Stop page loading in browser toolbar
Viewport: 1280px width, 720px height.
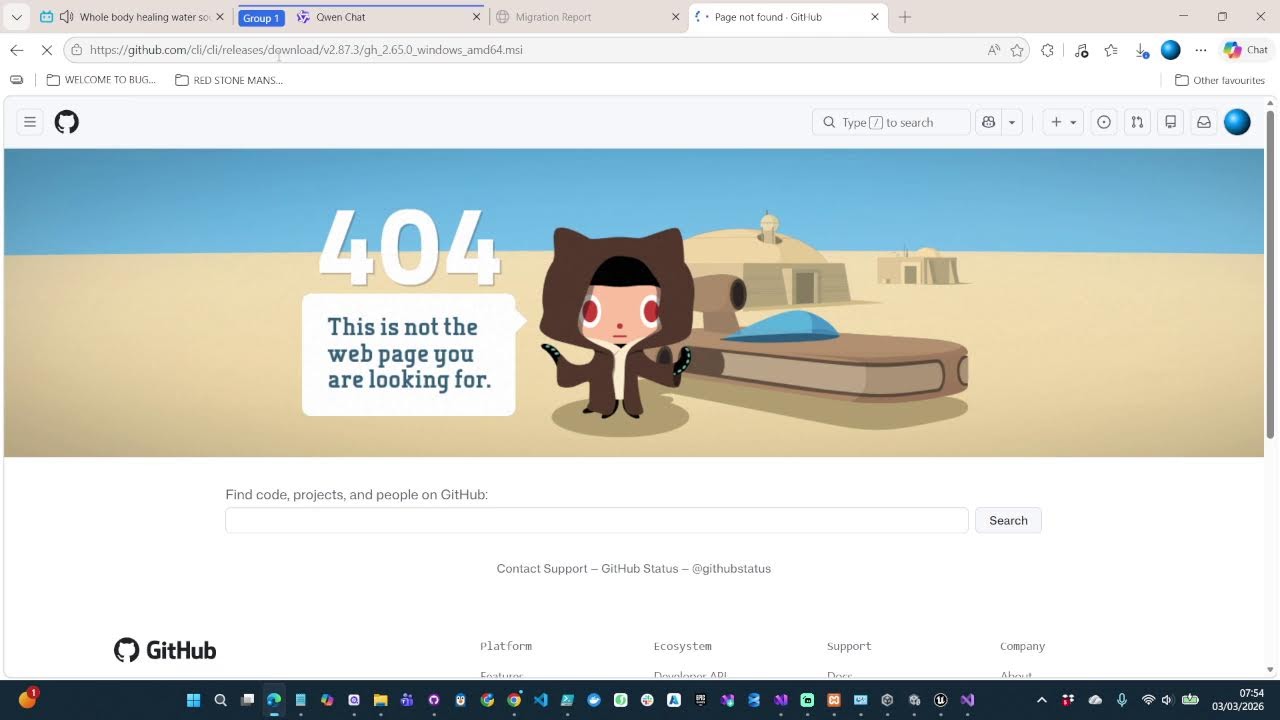point(46,50)
